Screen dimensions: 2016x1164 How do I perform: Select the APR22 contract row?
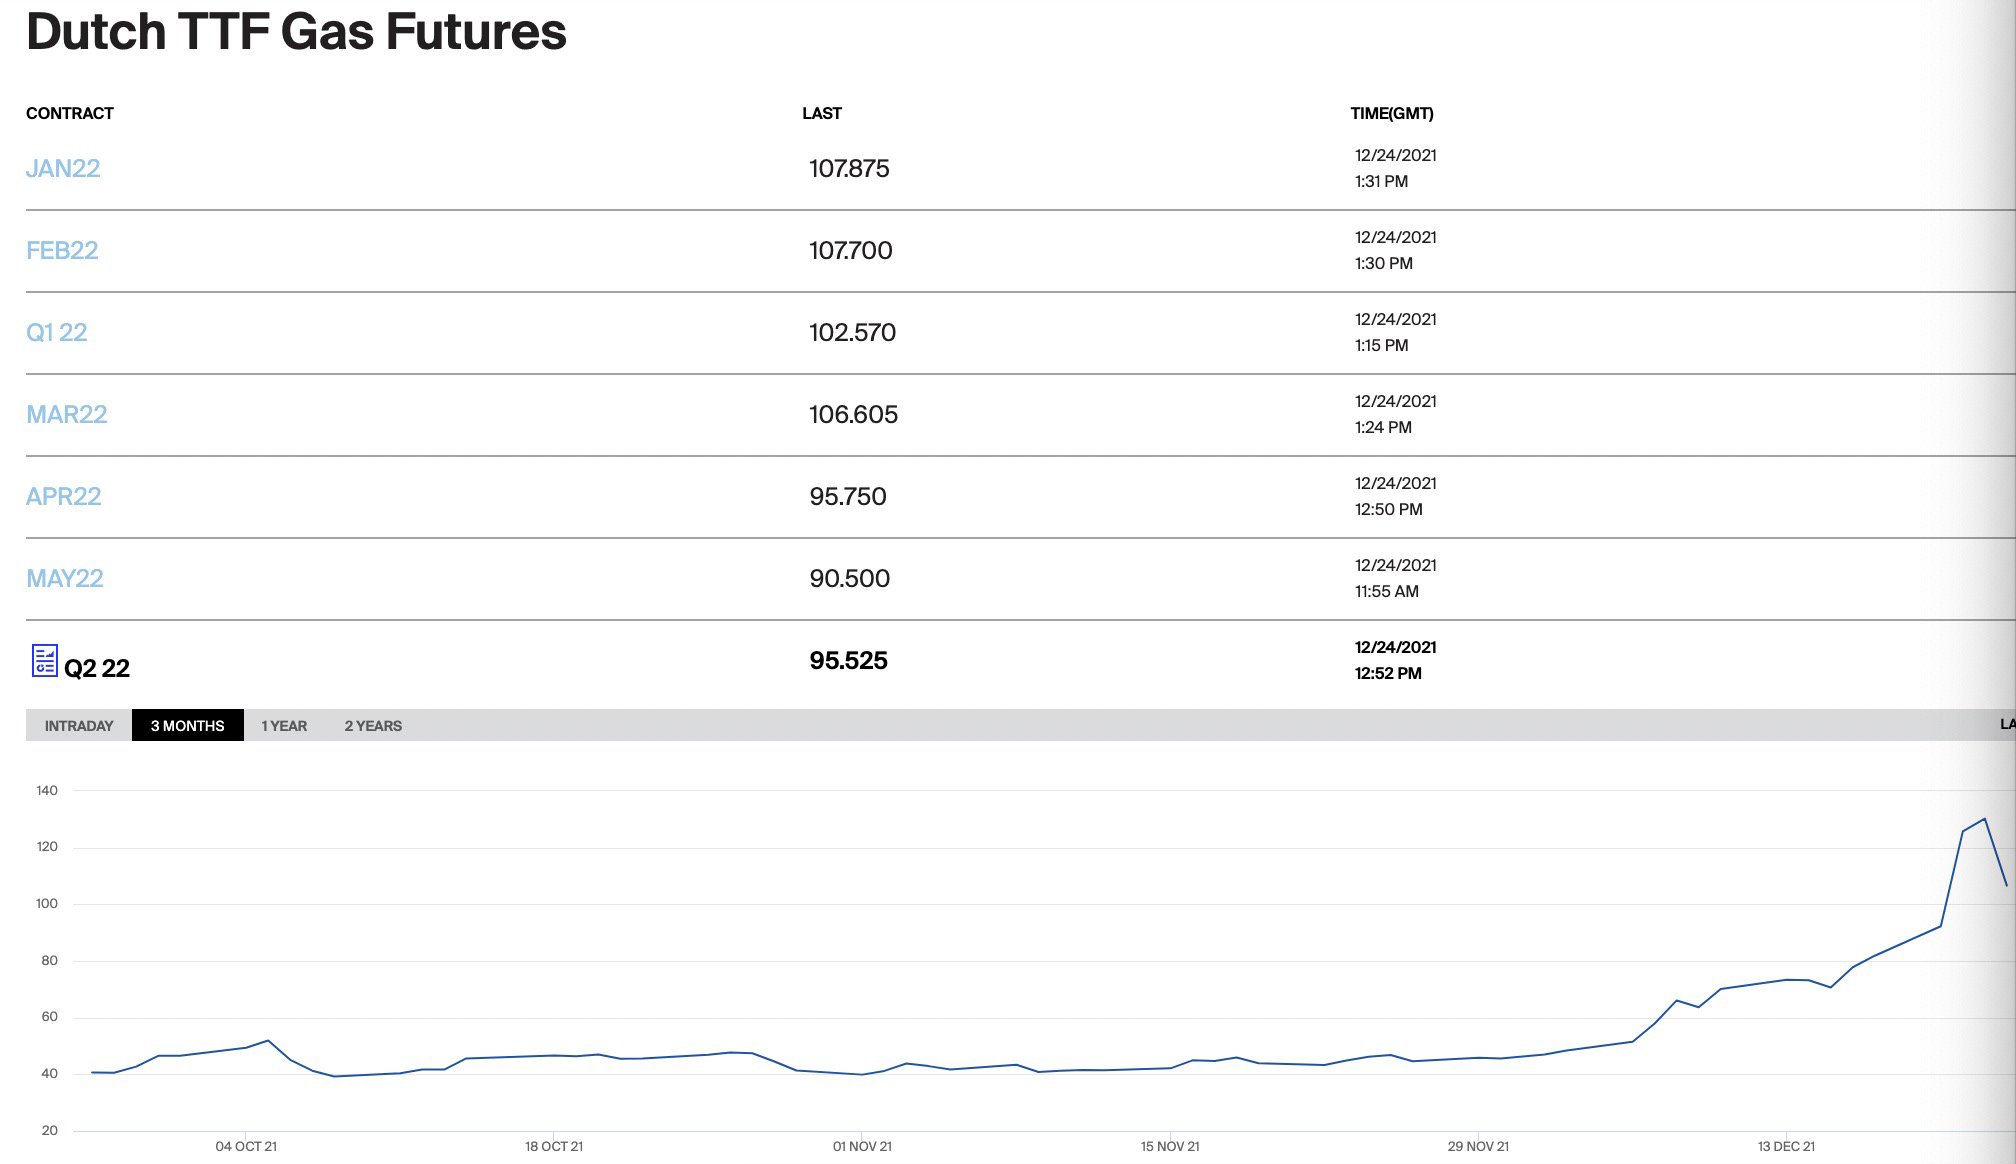click(63, 496)
